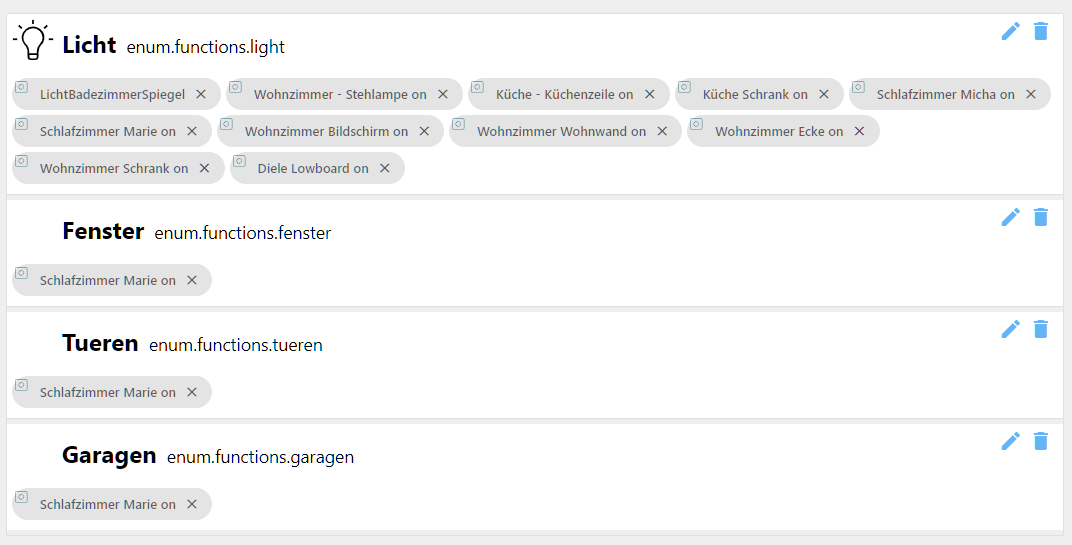Click the pencil icon for Garagen
Image resolution: width=1072 pixels, height=545 pixels.
coord(1010,441)
